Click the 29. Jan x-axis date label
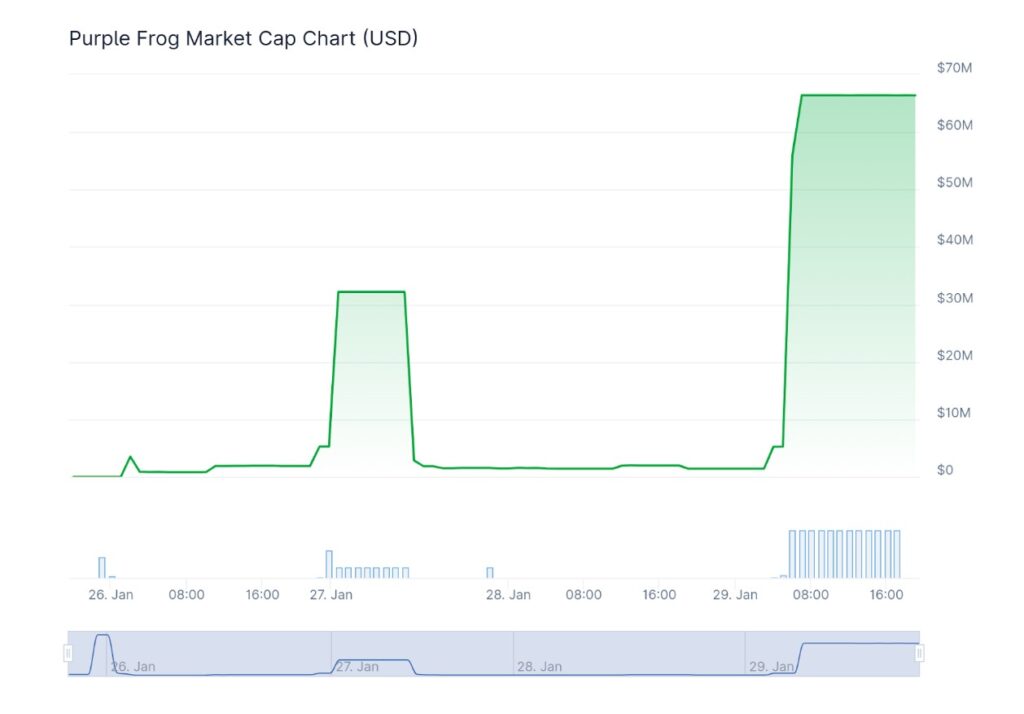Viewport: 1024px width, 714px height. pos(734,594)
